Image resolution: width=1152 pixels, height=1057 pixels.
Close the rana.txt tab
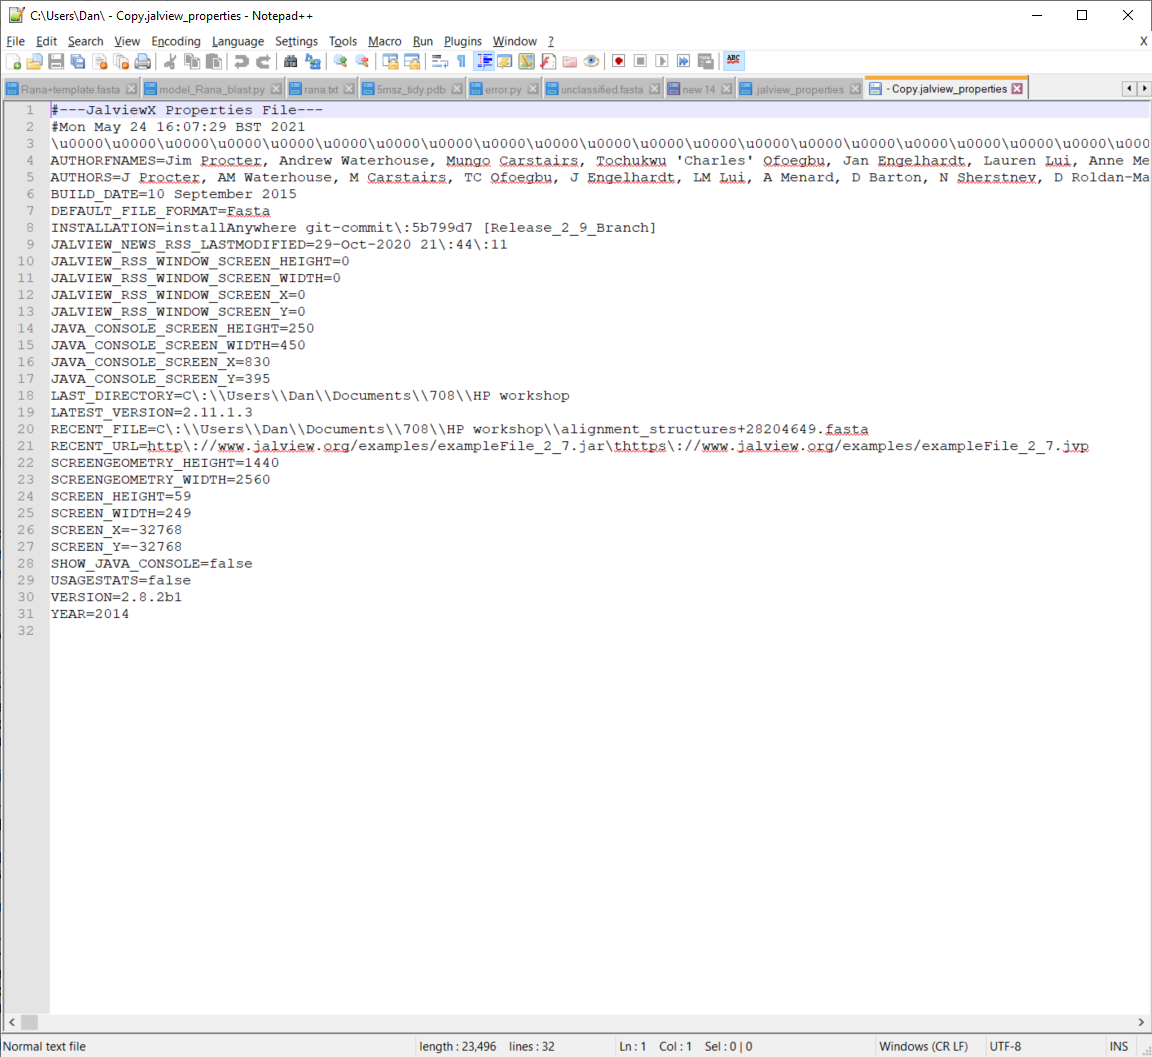click(349, 89)
